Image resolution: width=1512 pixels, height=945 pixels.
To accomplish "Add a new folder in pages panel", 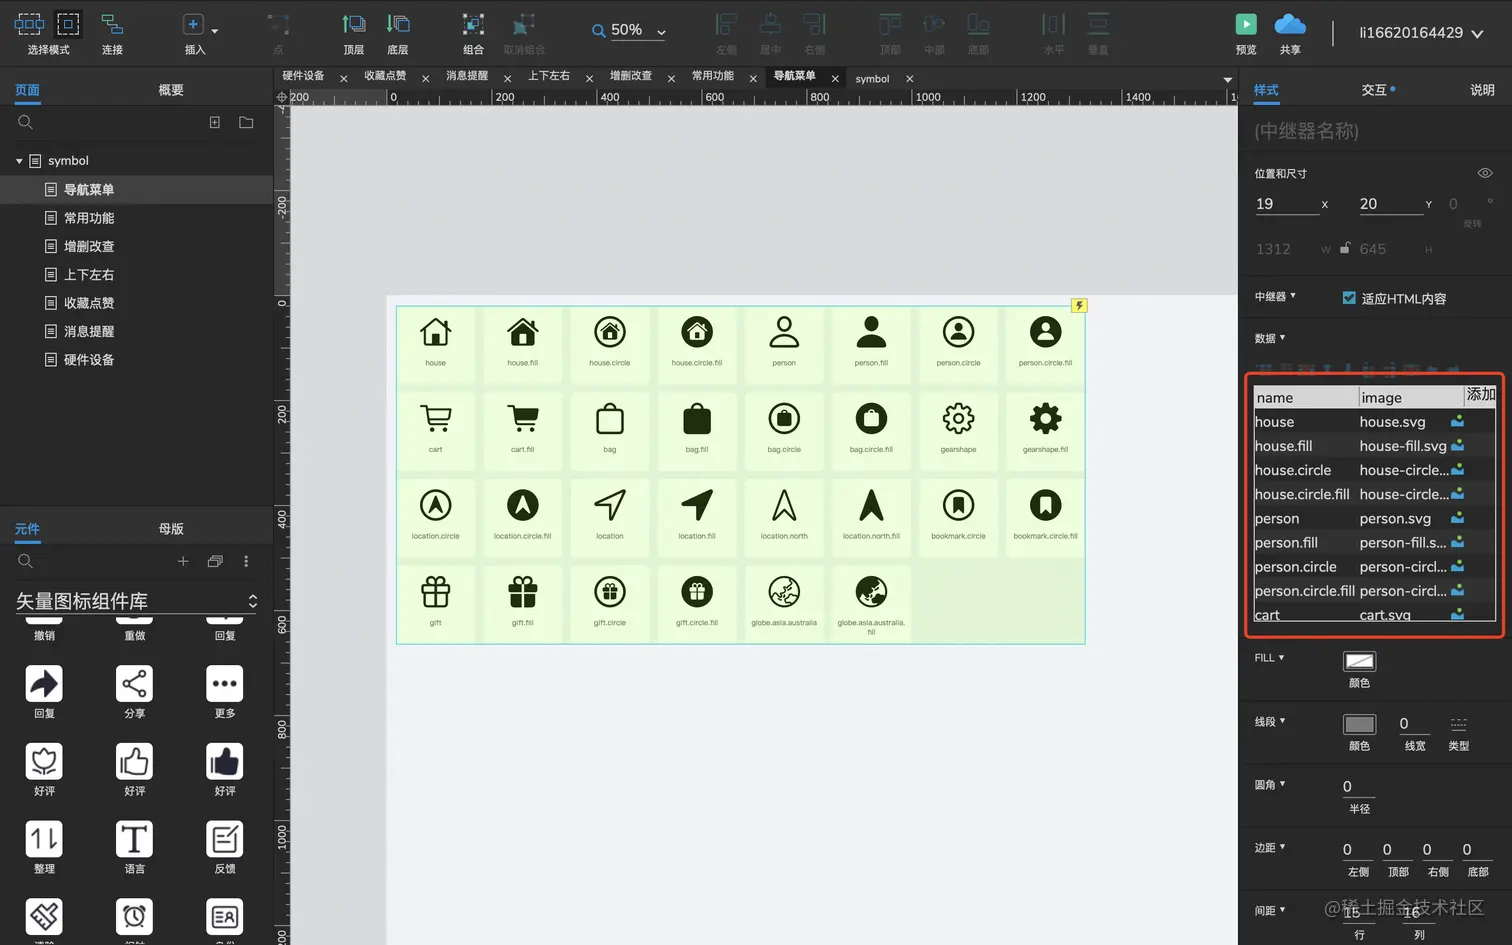I will 246,122.
